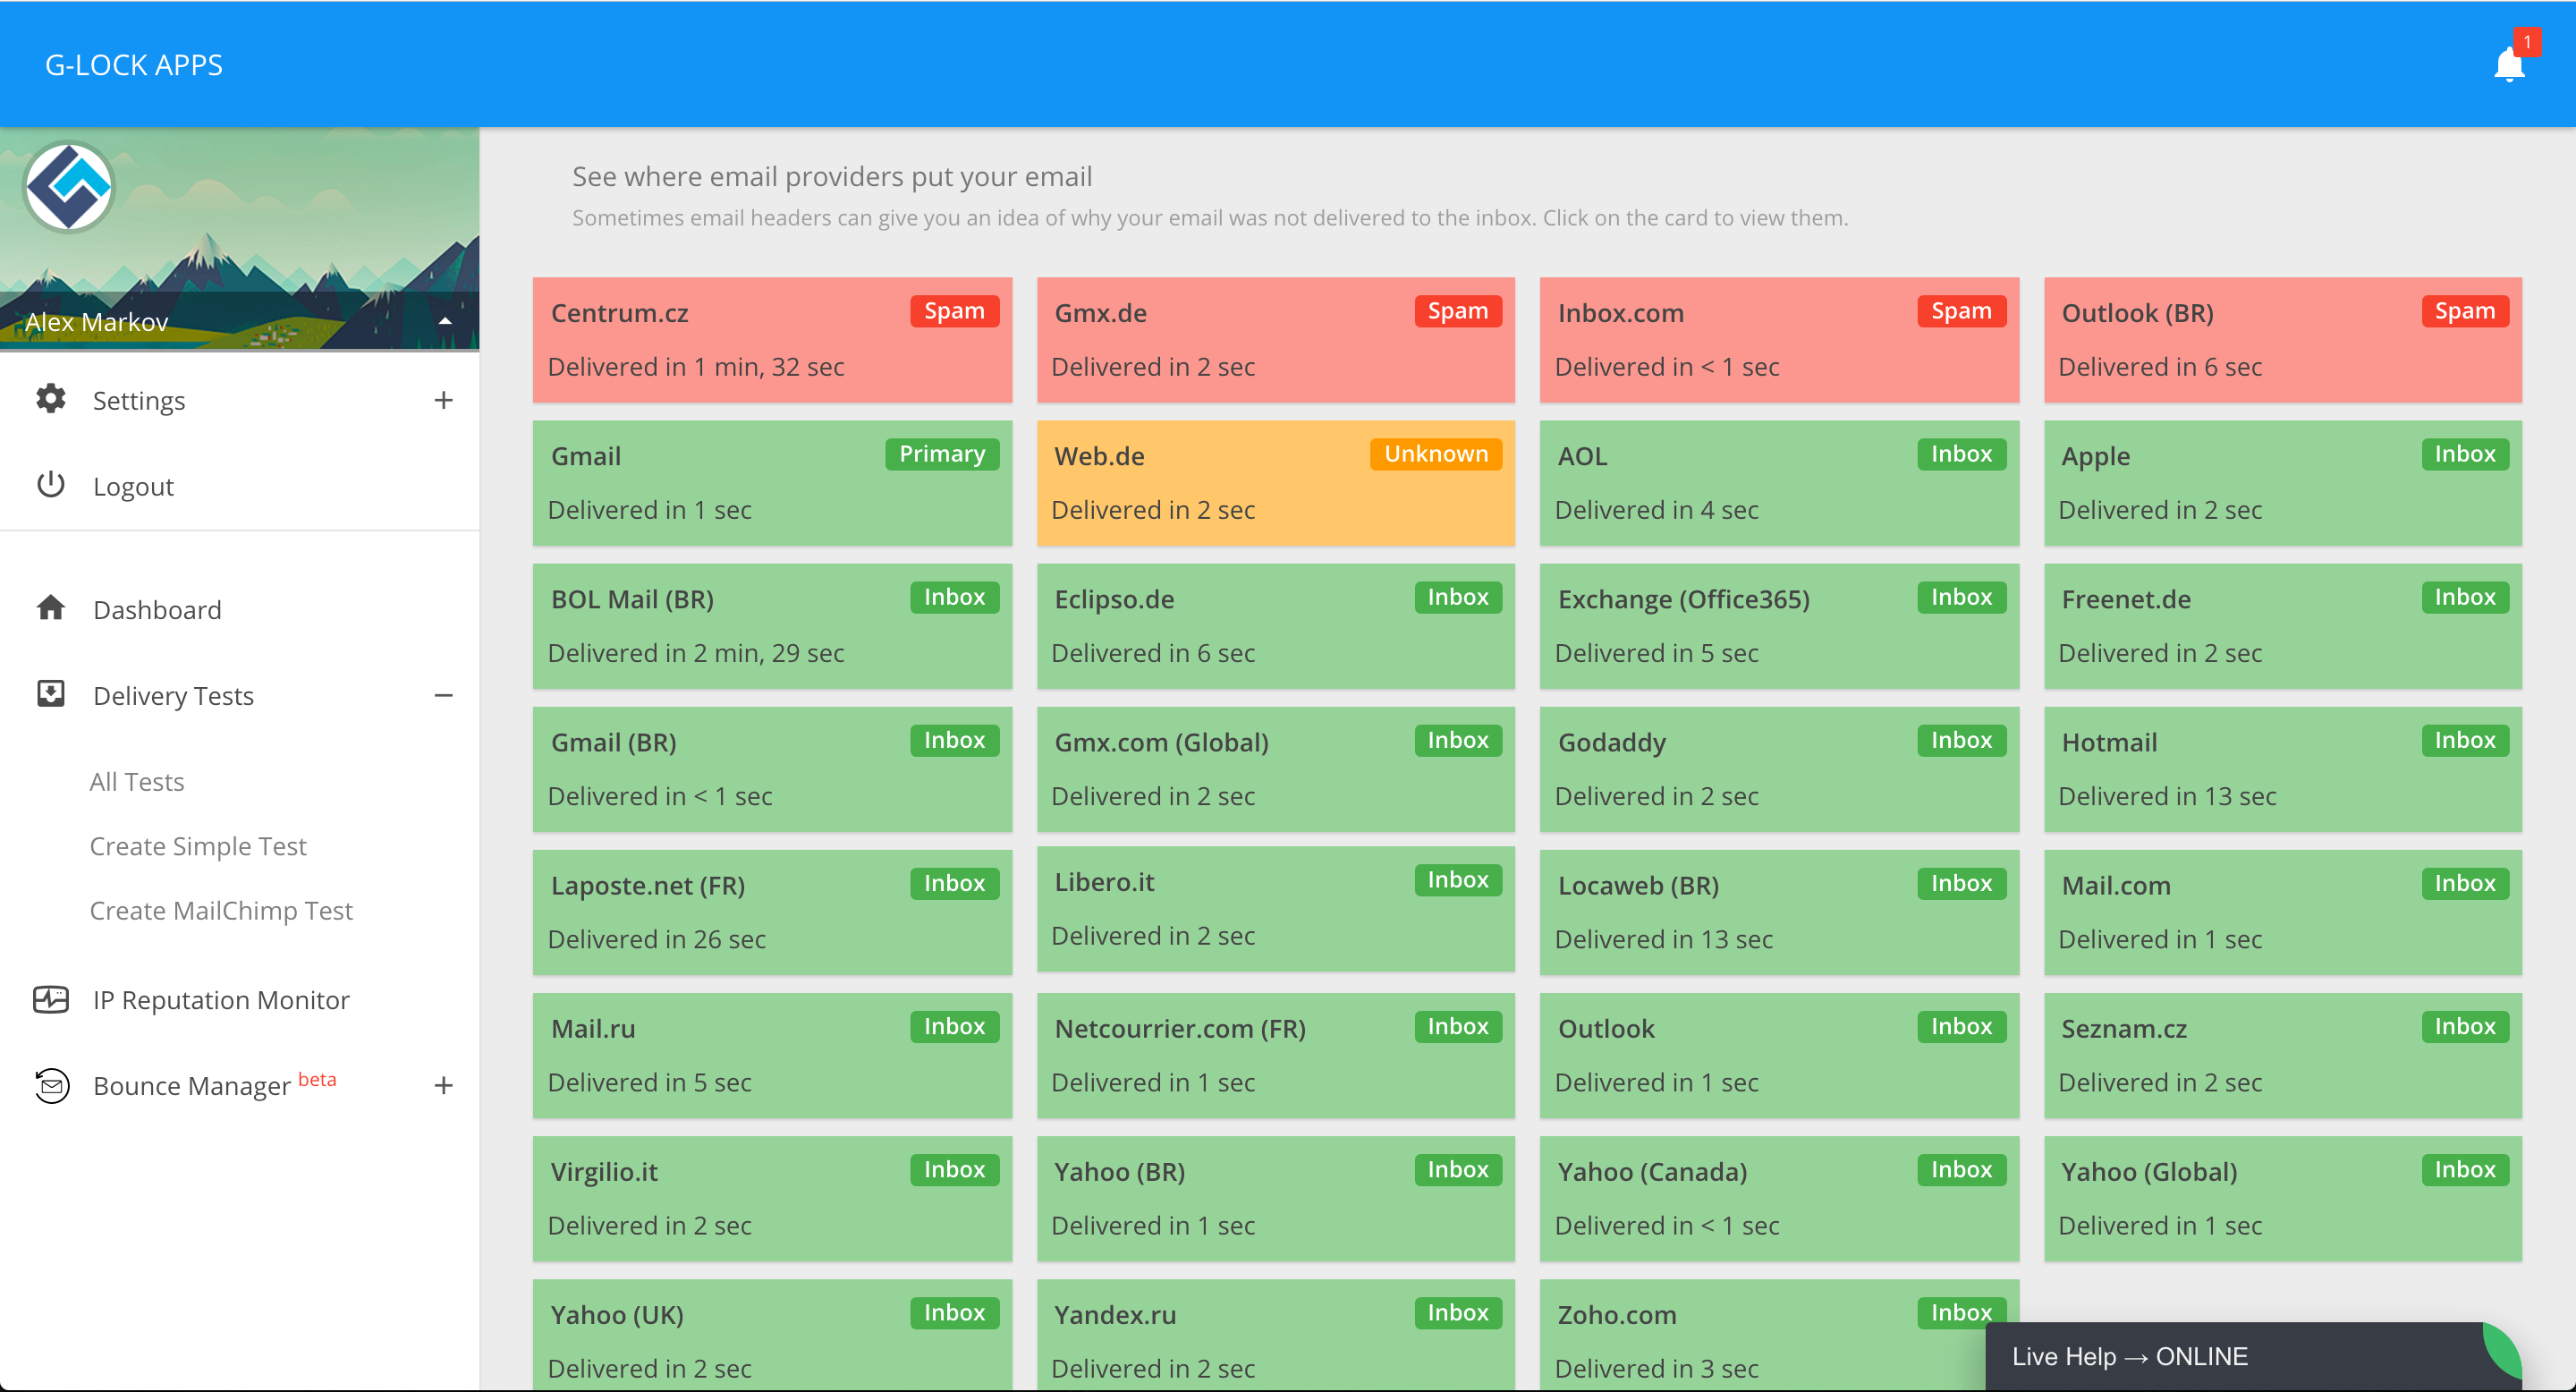Click the Delivery Tests inbox icon
The height and width of the screenshot is (1392, 2576).
click(51, 694)
